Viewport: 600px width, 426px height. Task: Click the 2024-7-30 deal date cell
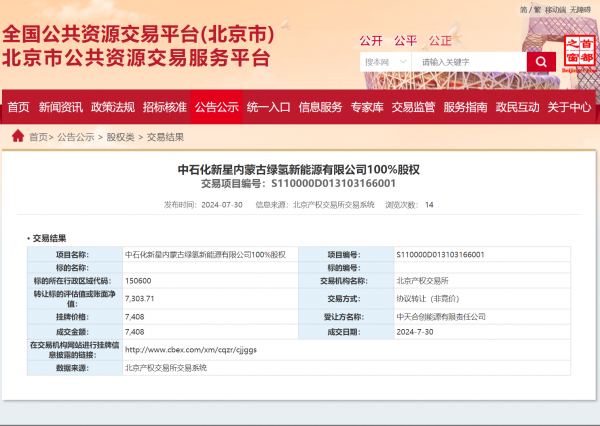[x=482, y=332]
